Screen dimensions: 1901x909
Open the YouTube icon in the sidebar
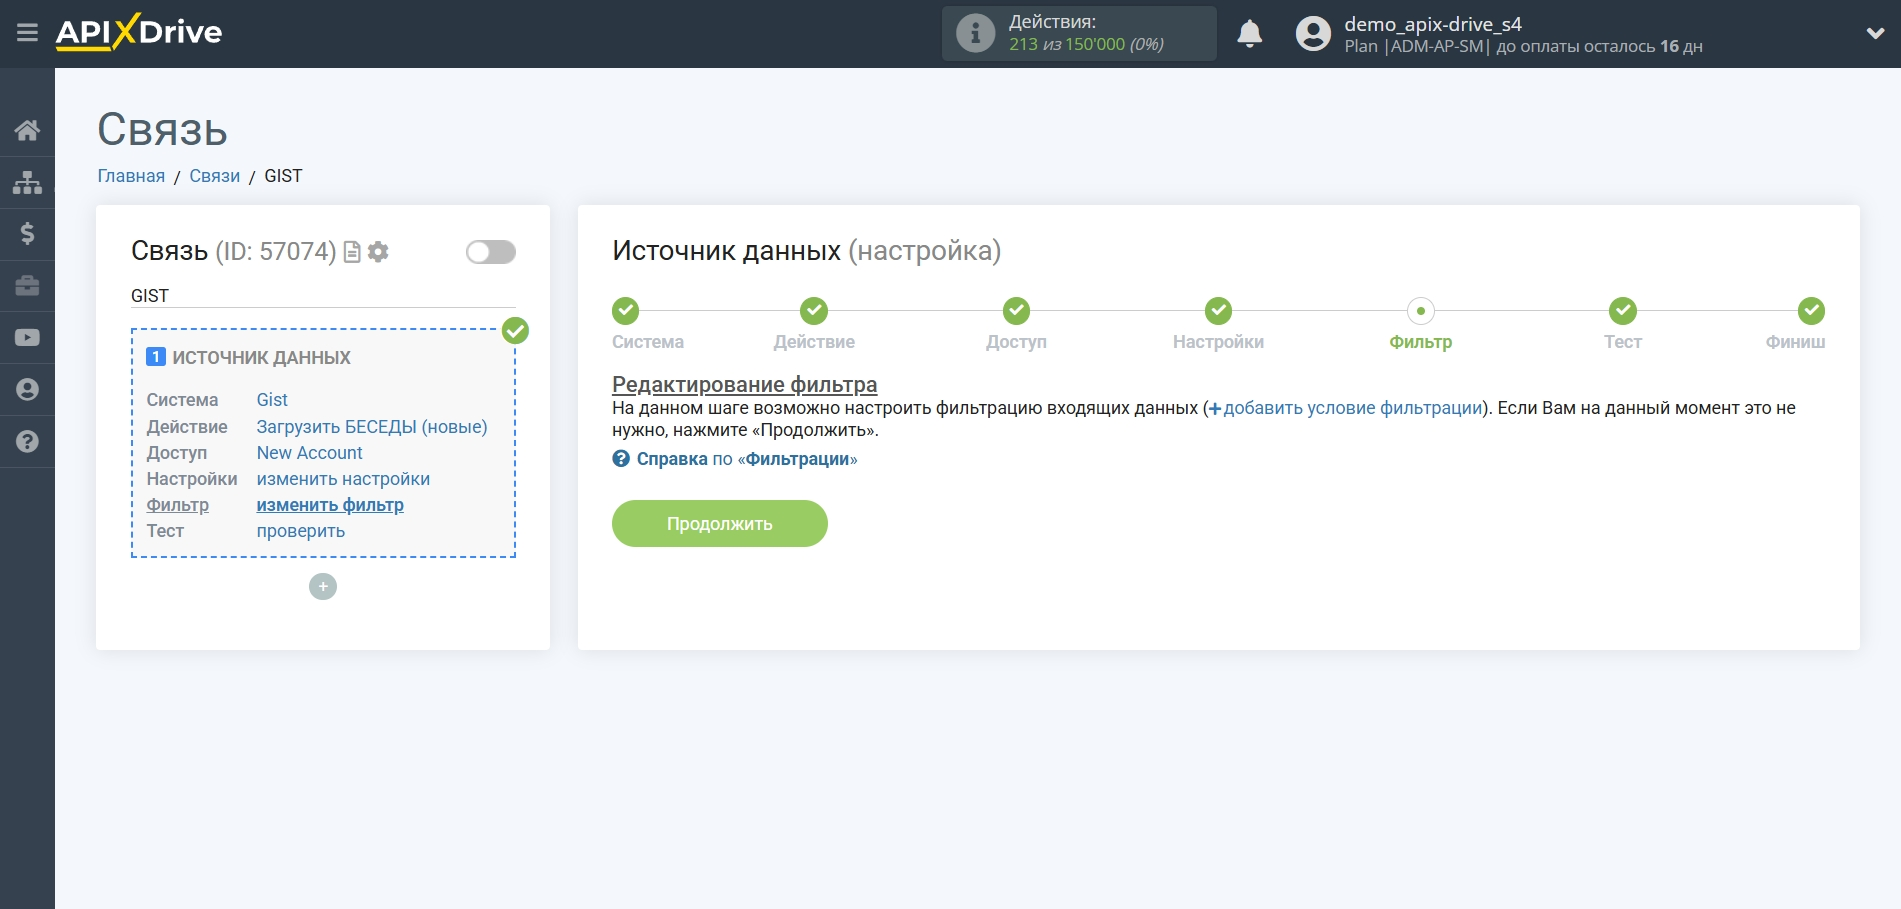(27, 338)
